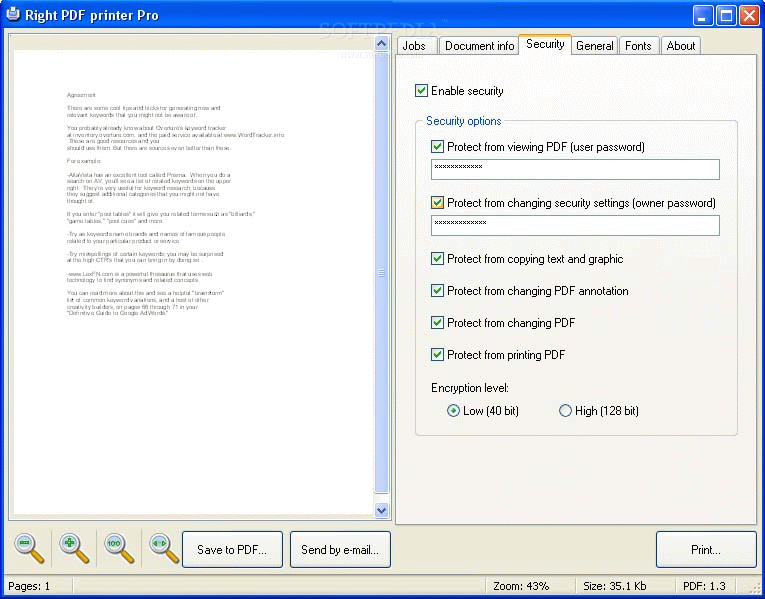Click the Security options group label
Screen dimensions: 765x599
[463, 121]
